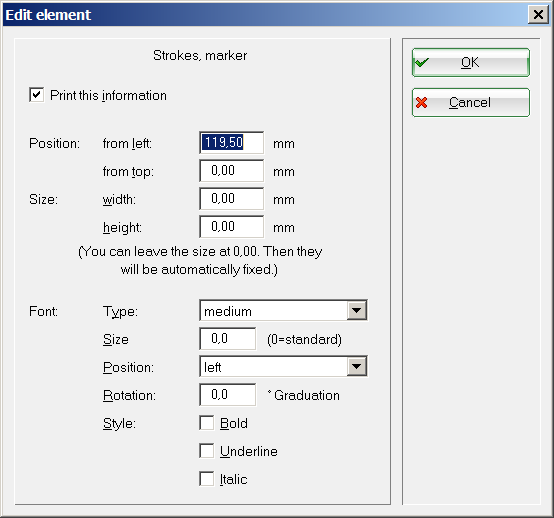This screenshot has width=554, height=518.
Task: Select the height size field
Action: (231, 226)
